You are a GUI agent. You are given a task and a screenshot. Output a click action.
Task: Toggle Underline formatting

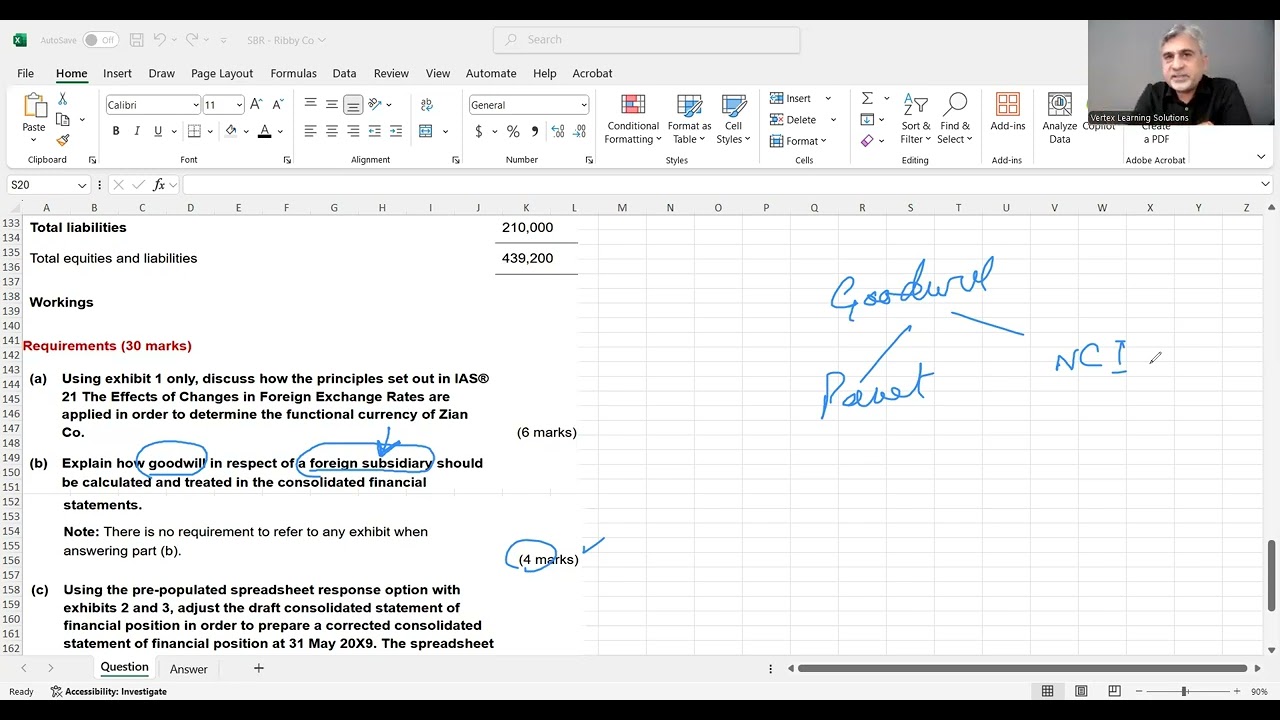point(158,131)
